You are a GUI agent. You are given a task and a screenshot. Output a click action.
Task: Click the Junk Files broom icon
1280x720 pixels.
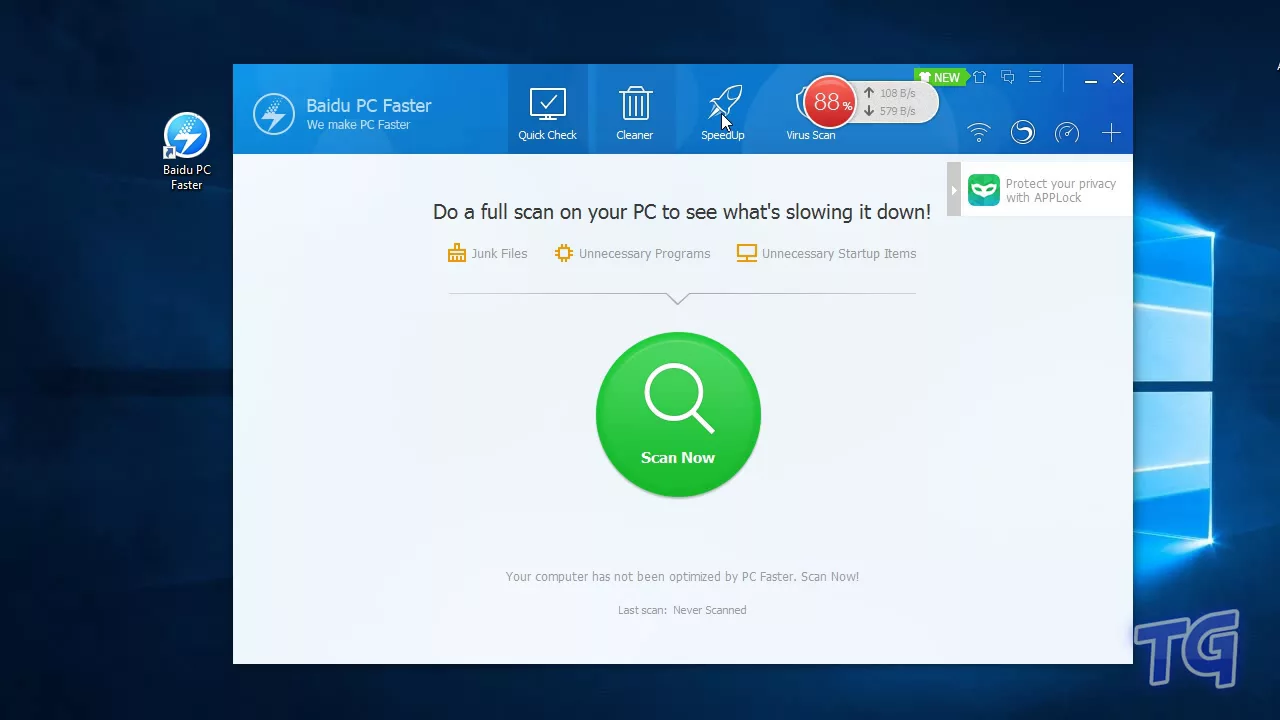(457, 253)
